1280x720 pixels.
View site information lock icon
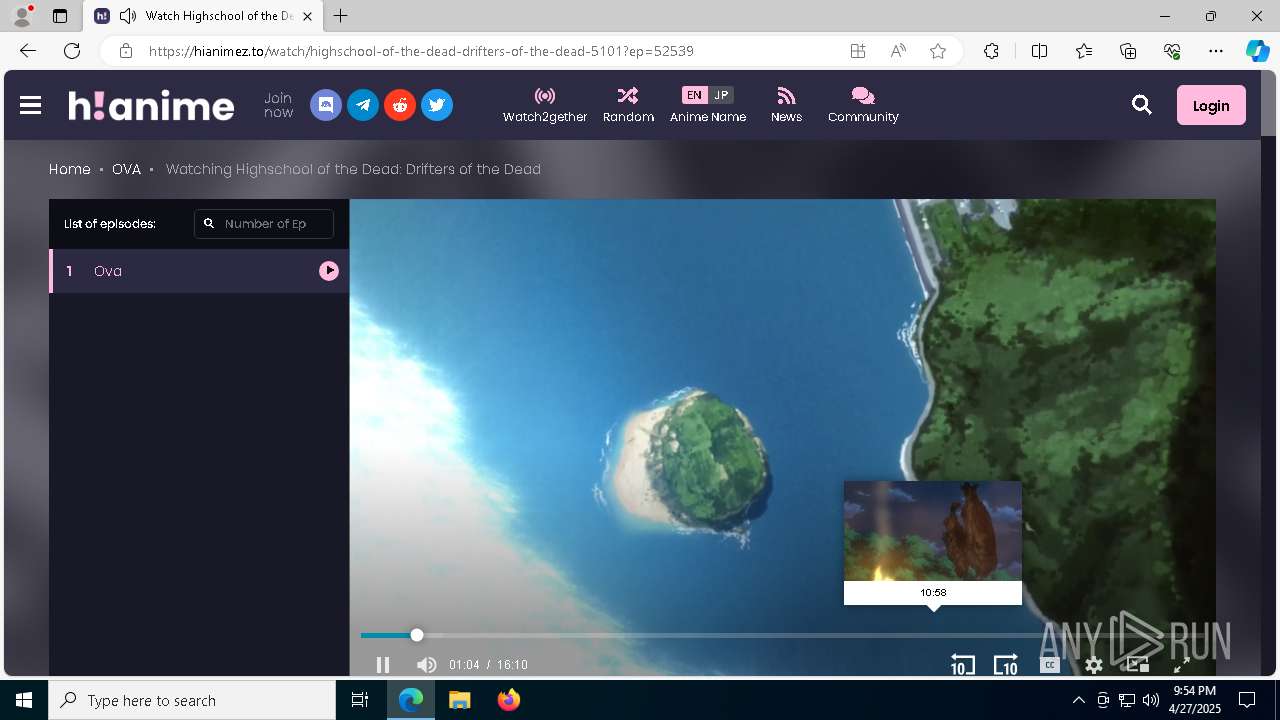click(x=126, y=51)
